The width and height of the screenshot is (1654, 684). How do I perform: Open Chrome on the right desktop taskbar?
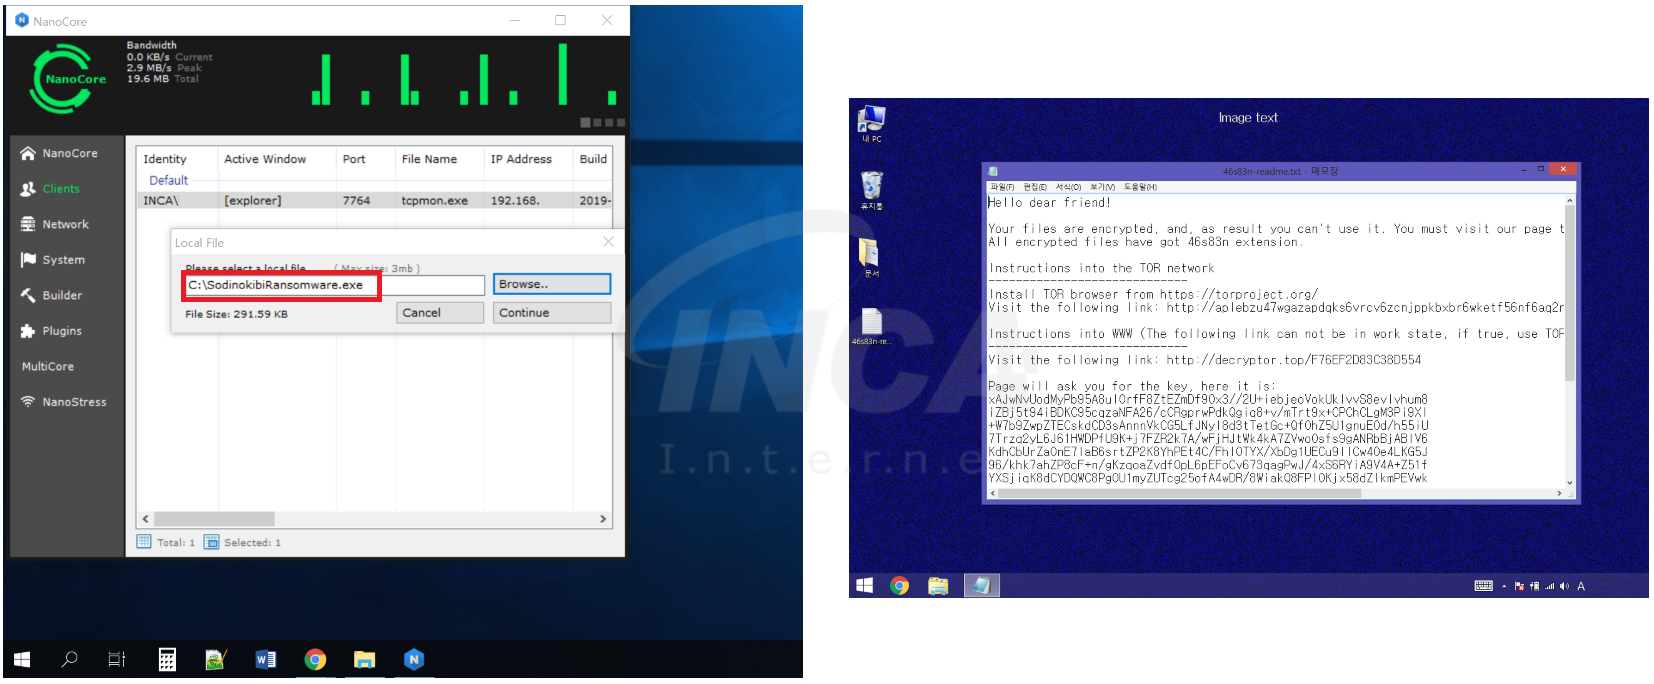pyautogui.click(x=900, y=586)
